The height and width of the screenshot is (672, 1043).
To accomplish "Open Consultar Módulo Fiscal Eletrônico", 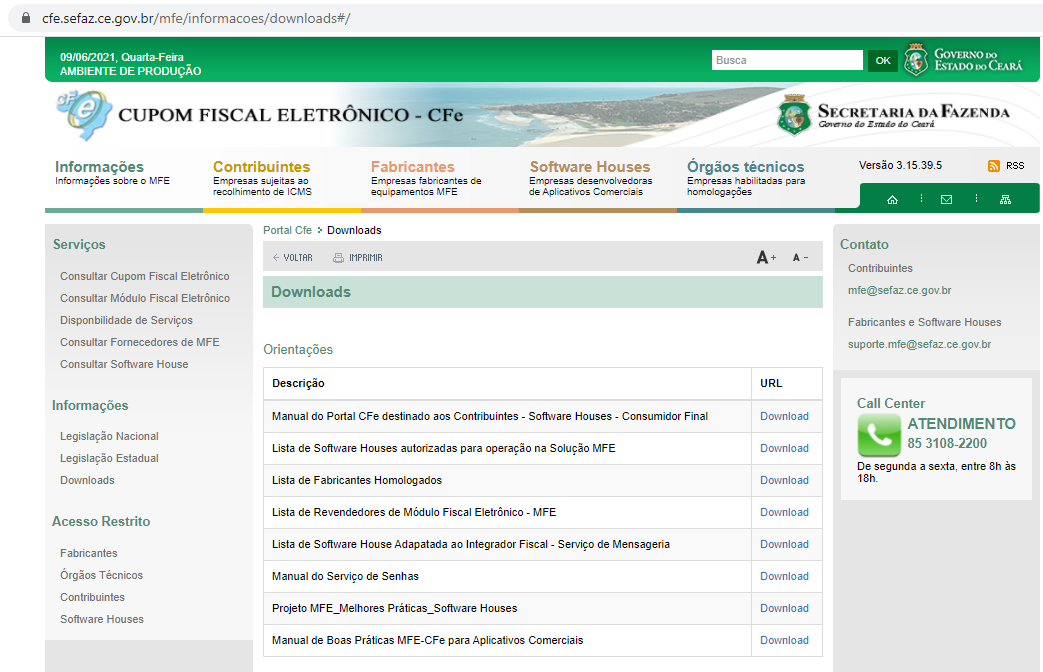I will tap(145, 298).
